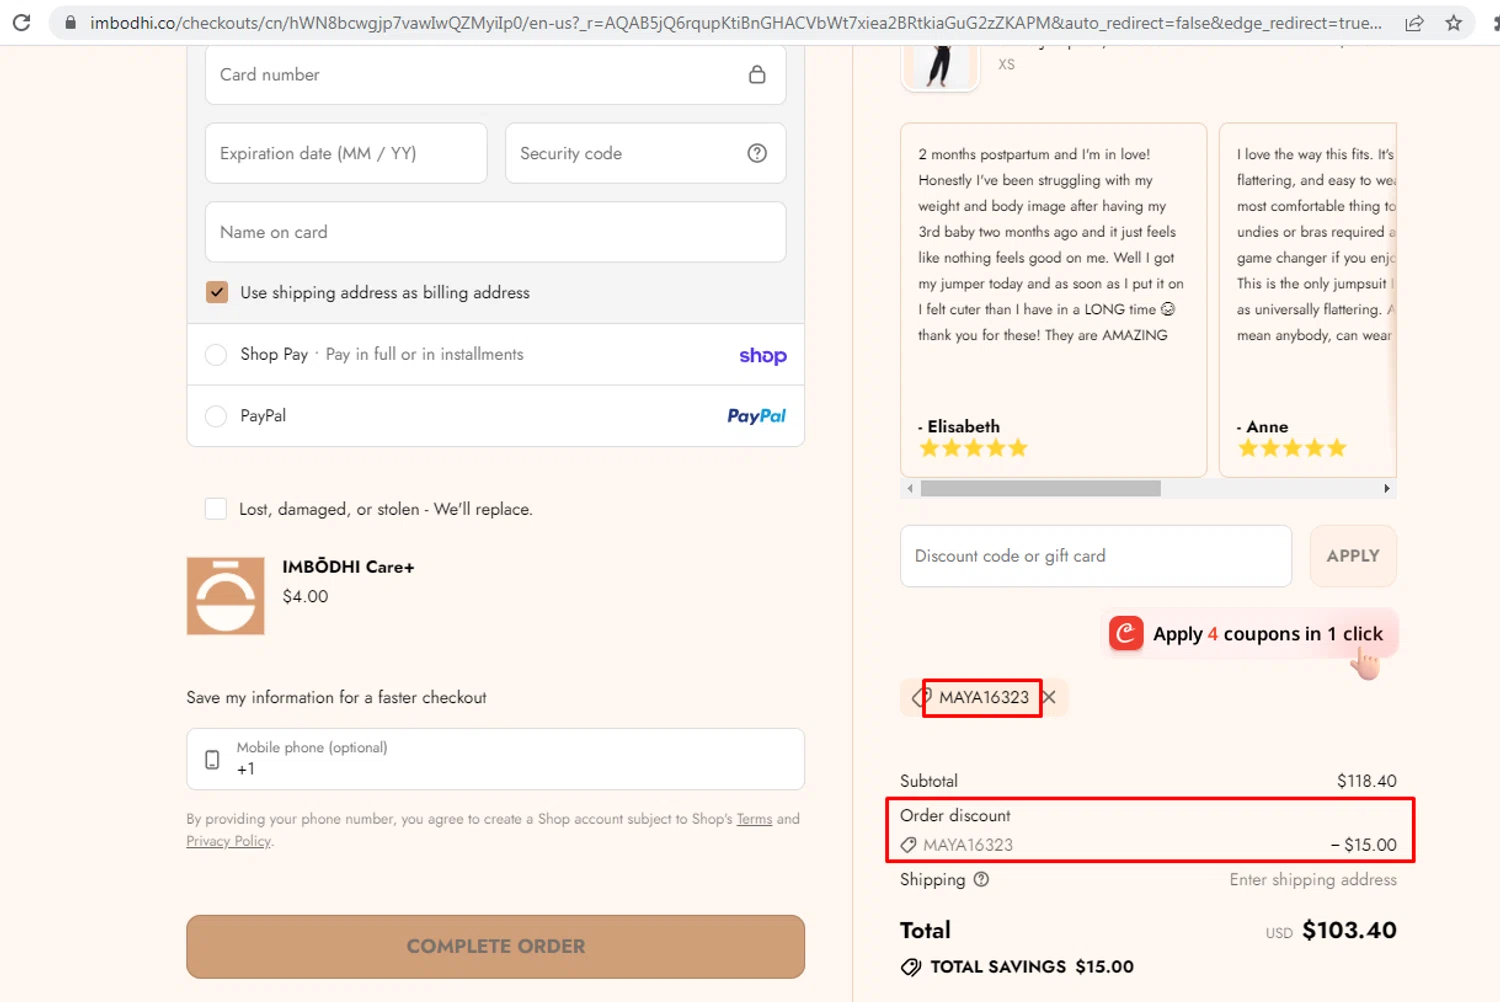Click Apply 4 coupons in 1 click
This screenshot has height=1002, width=1500.
pos(1252,634)
